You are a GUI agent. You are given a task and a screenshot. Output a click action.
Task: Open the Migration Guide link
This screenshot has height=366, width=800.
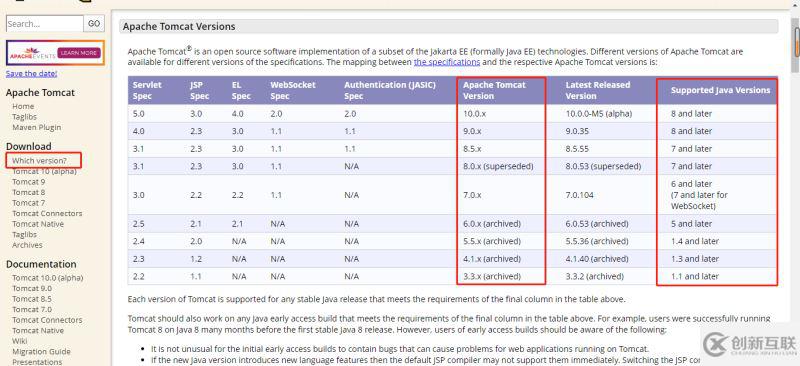click(41, 352)
